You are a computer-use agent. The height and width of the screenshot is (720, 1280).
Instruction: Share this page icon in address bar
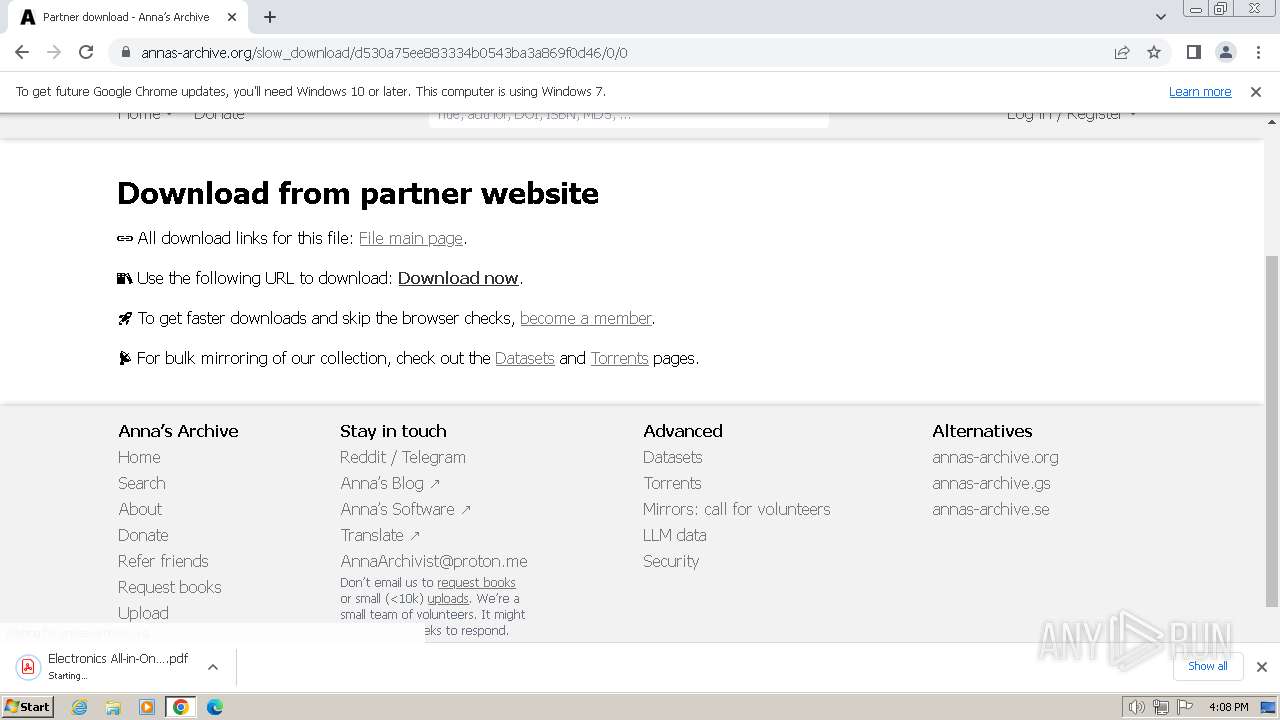pyautogui.click(x=1122, y=52)
